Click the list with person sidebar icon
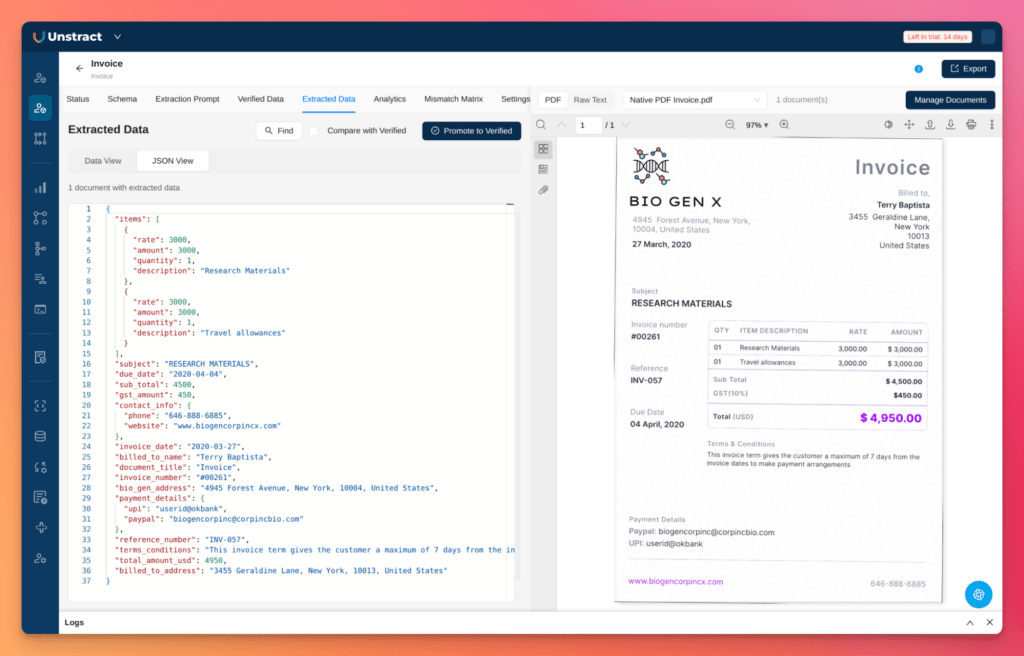 pyautogui.click(x=40, y=279)
